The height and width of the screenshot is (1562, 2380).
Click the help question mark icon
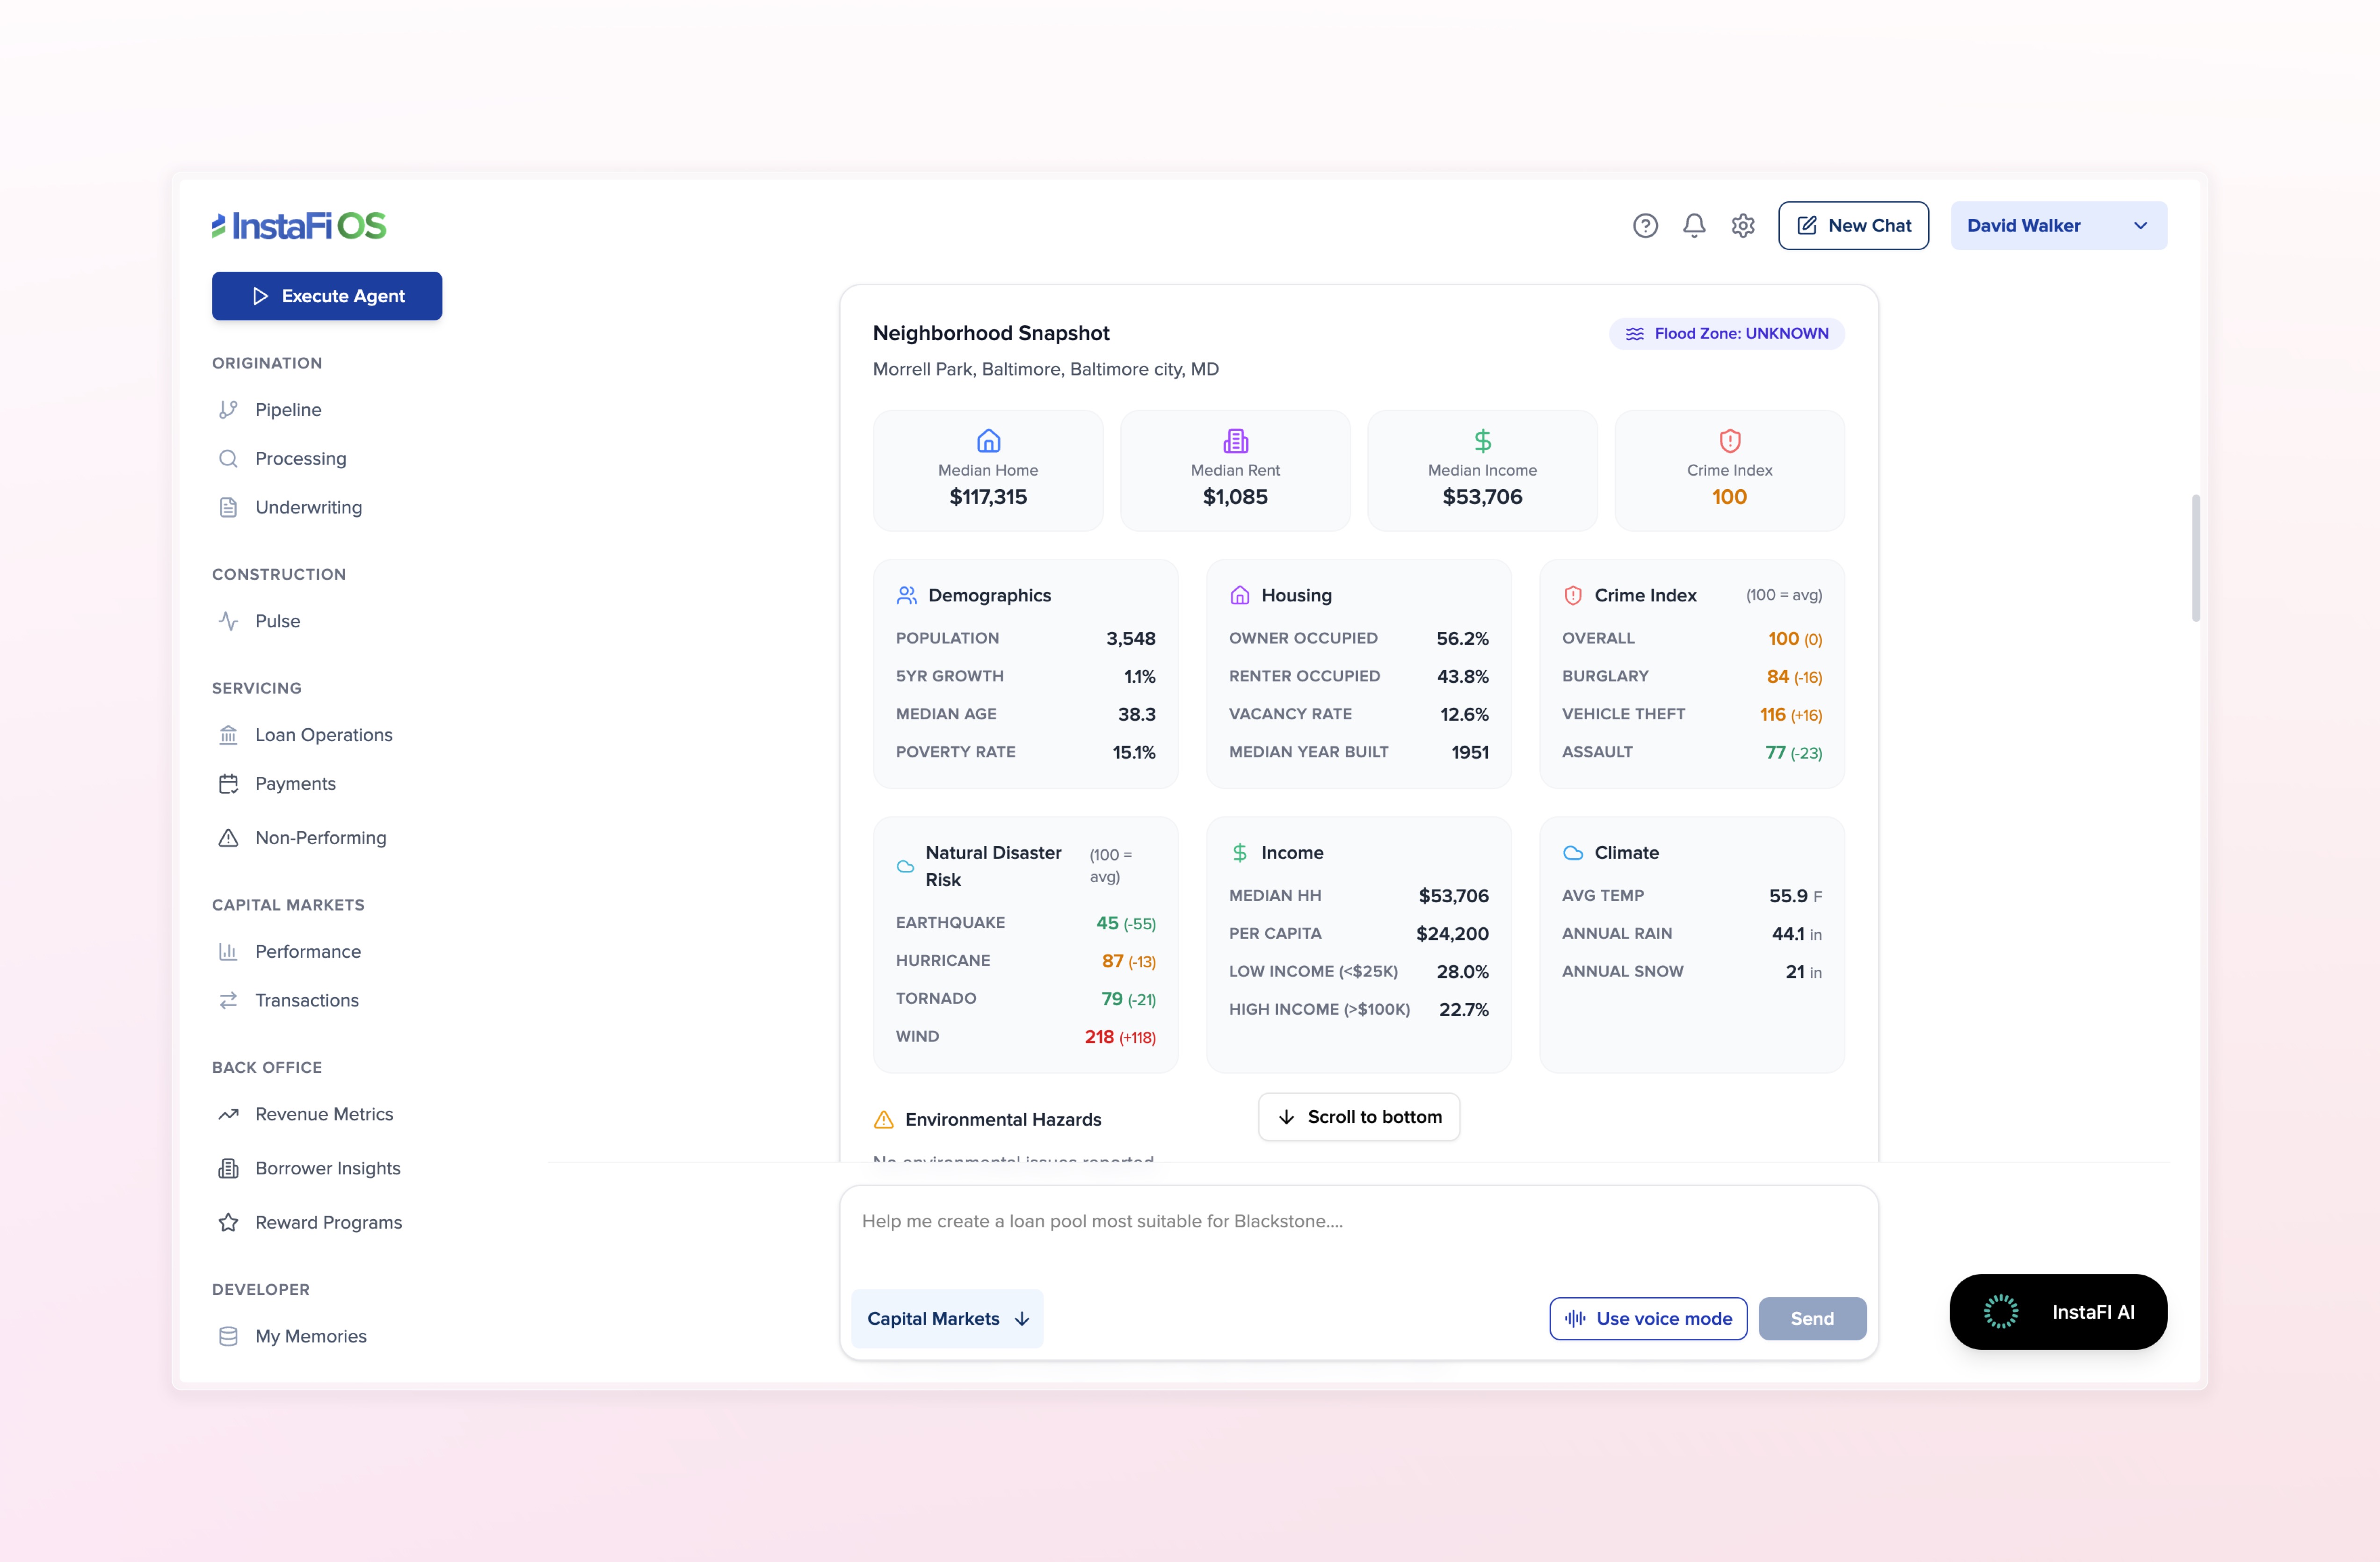coord(1645,226)
